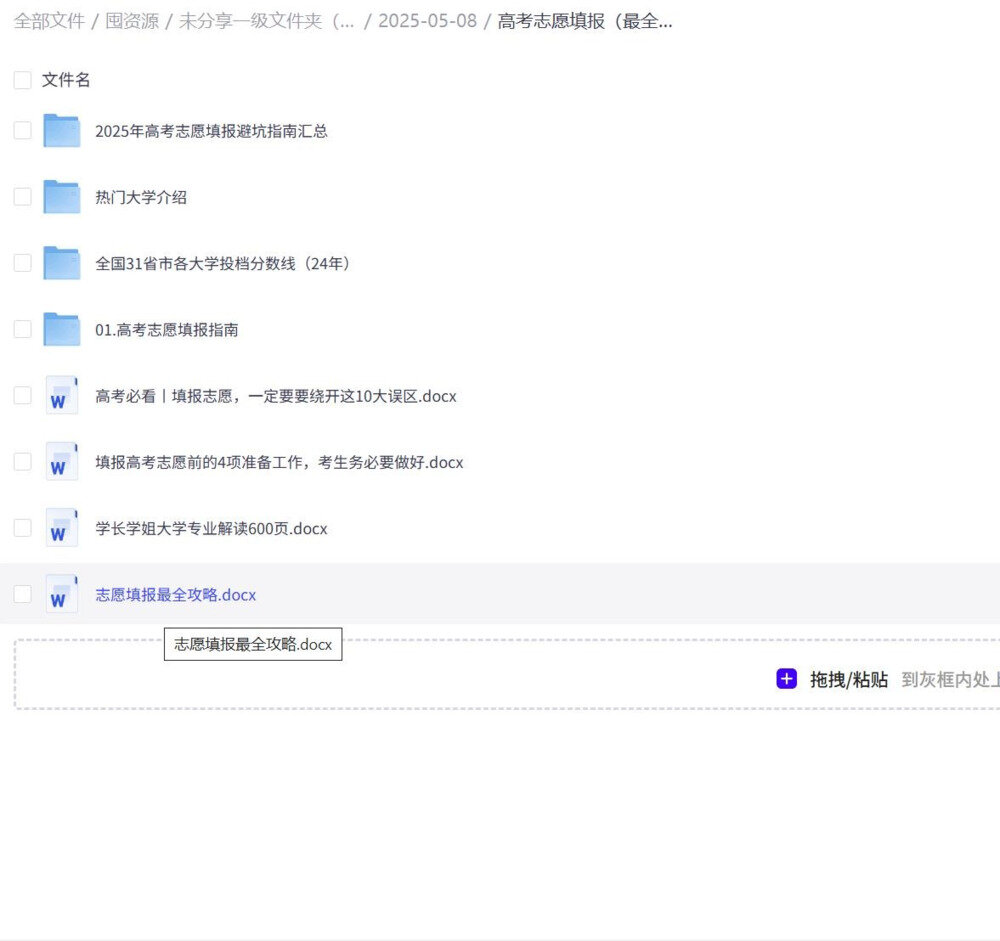Check the select-all box next to 文件名

pos(21,79)
